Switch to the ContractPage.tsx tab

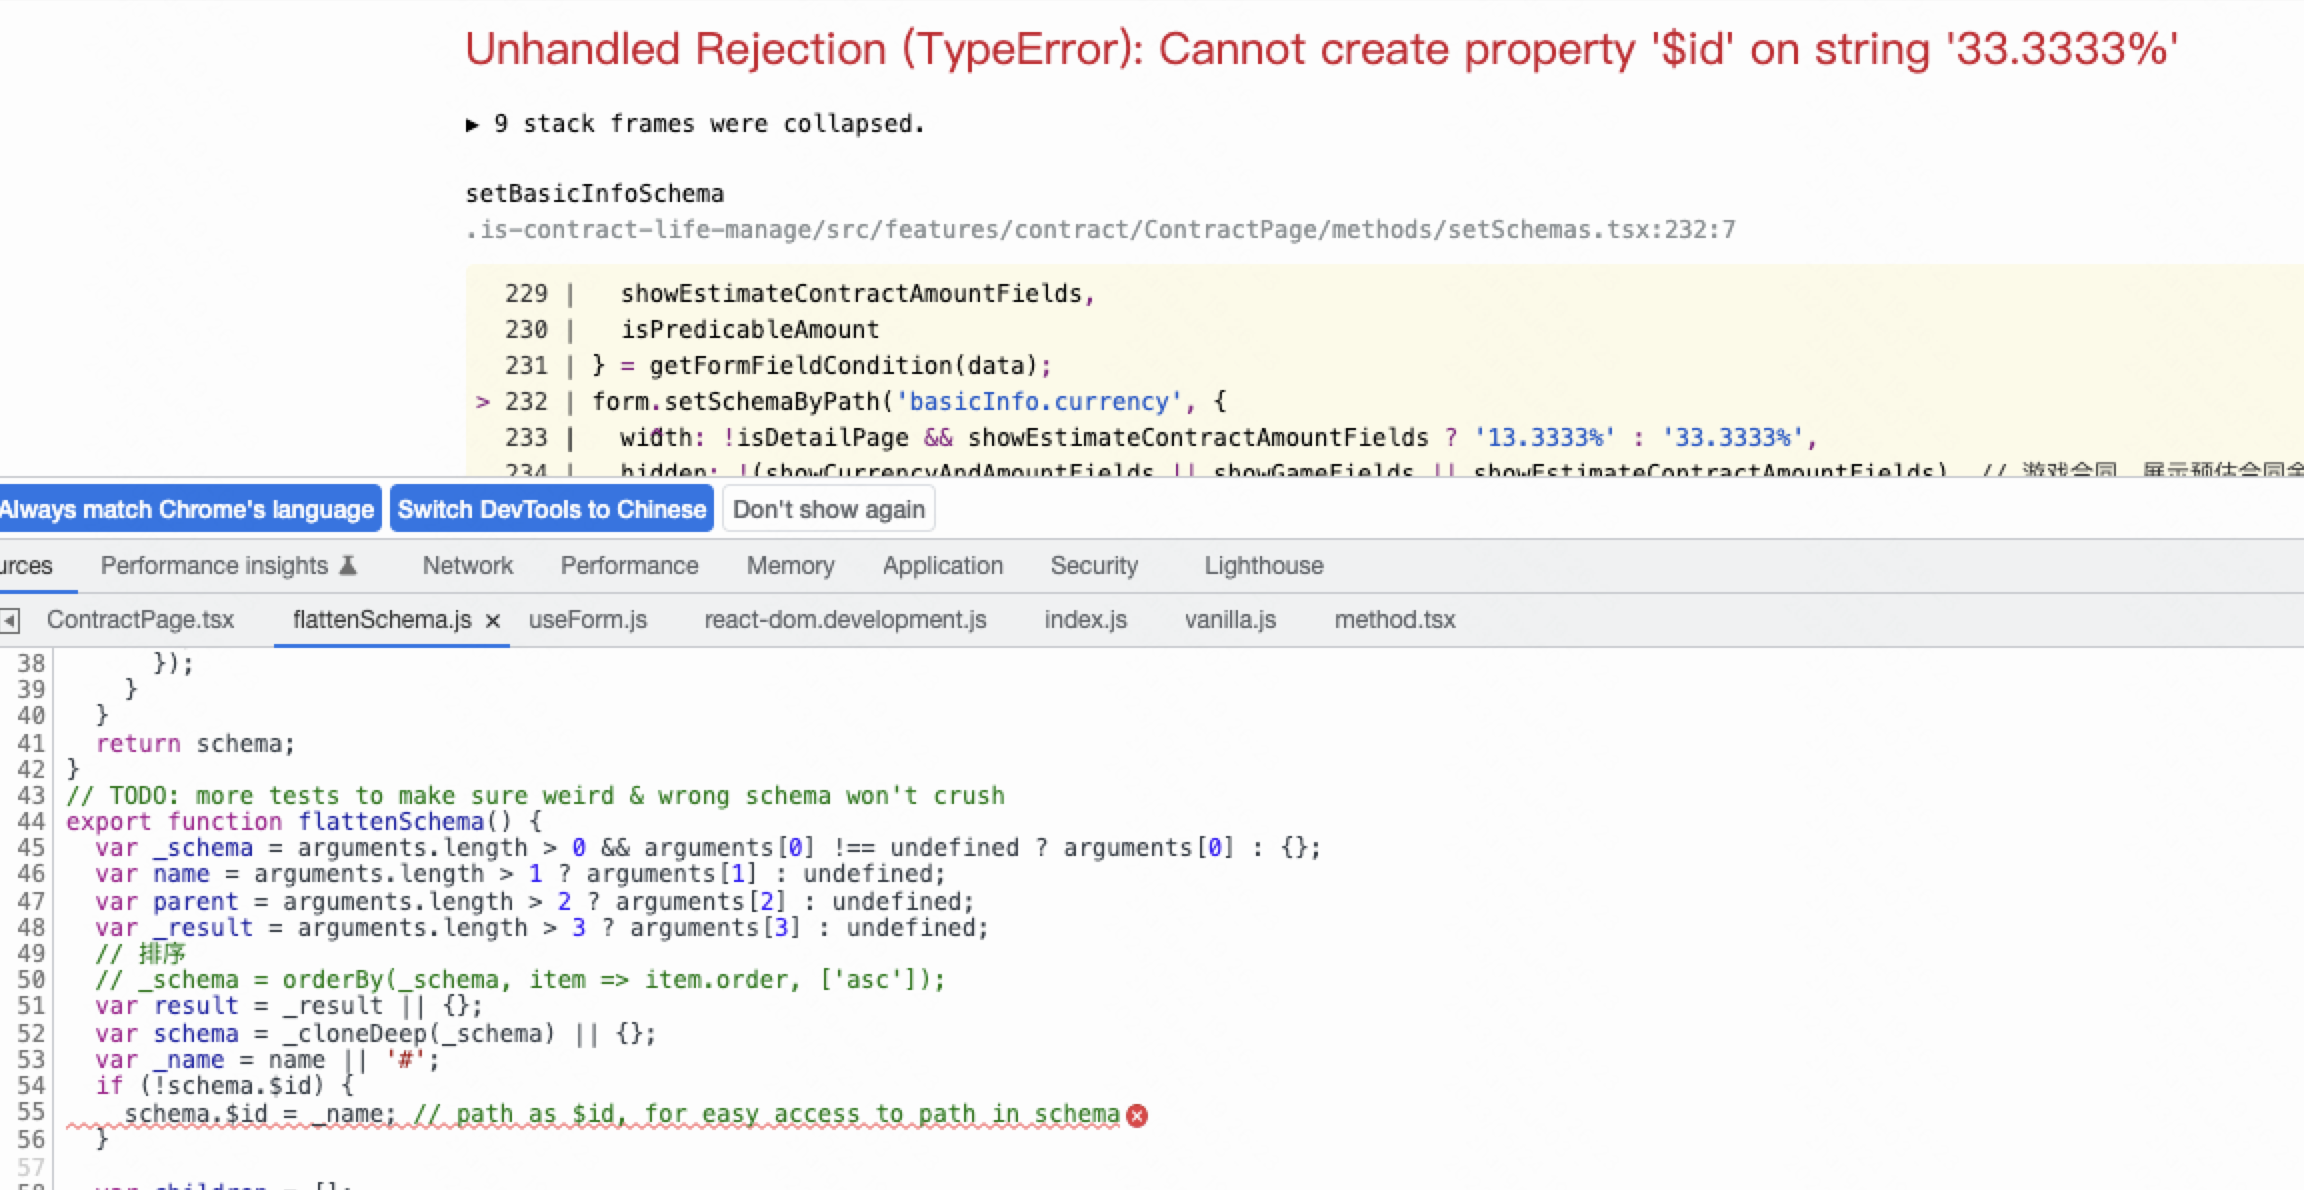(x=142, y=620)
